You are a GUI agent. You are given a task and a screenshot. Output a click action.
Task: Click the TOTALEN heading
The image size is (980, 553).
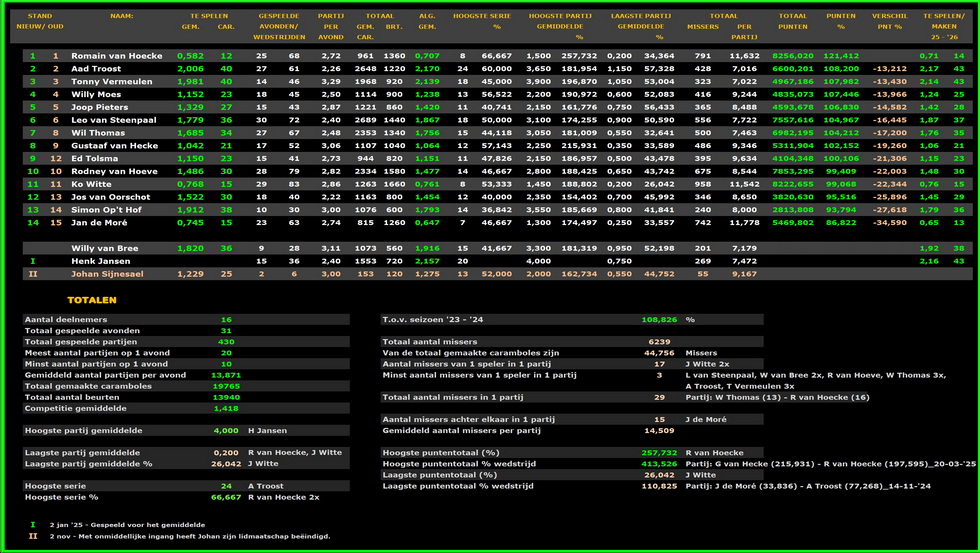click(92, 300)
